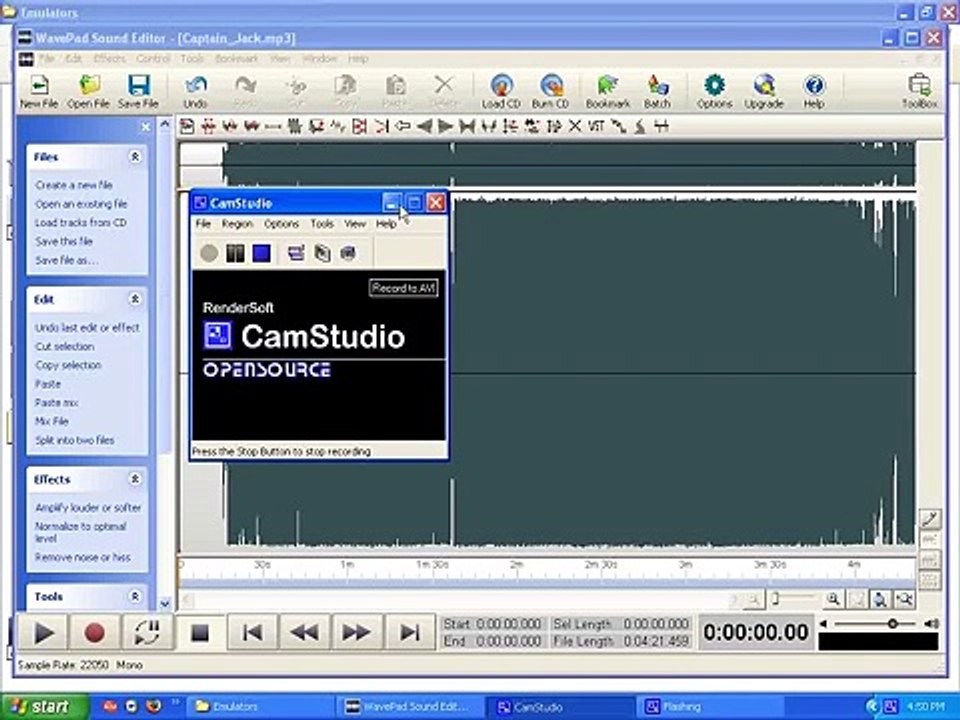
Task: Click the Open File toolbar icon
Action: pos(88,91)
